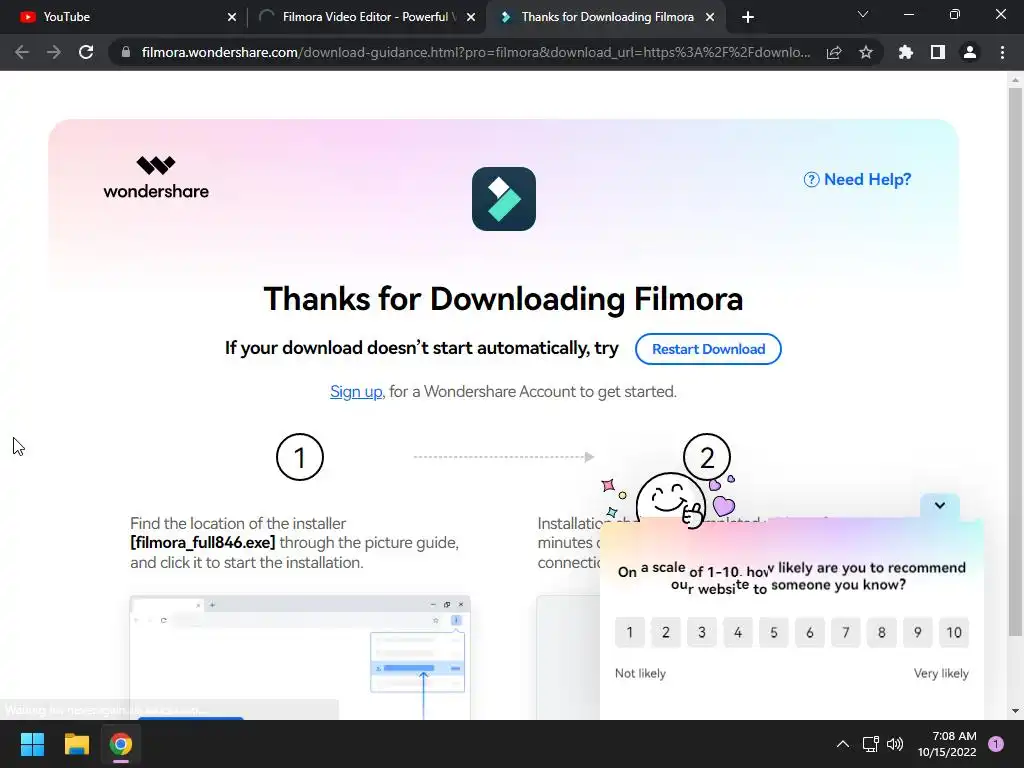1024x768 pixels.
Task: Rate 4 on the recommendation scale
Action: (x=738, y=632)
